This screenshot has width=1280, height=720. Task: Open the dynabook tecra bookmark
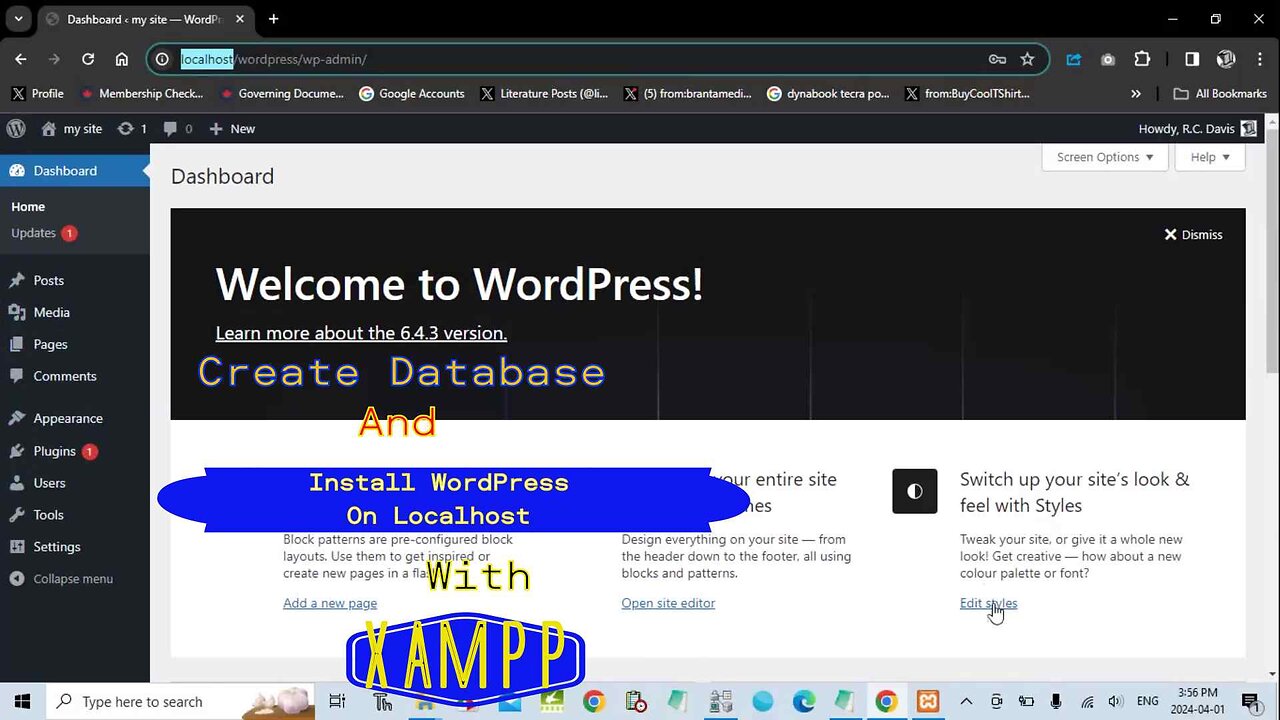(828, 94)
